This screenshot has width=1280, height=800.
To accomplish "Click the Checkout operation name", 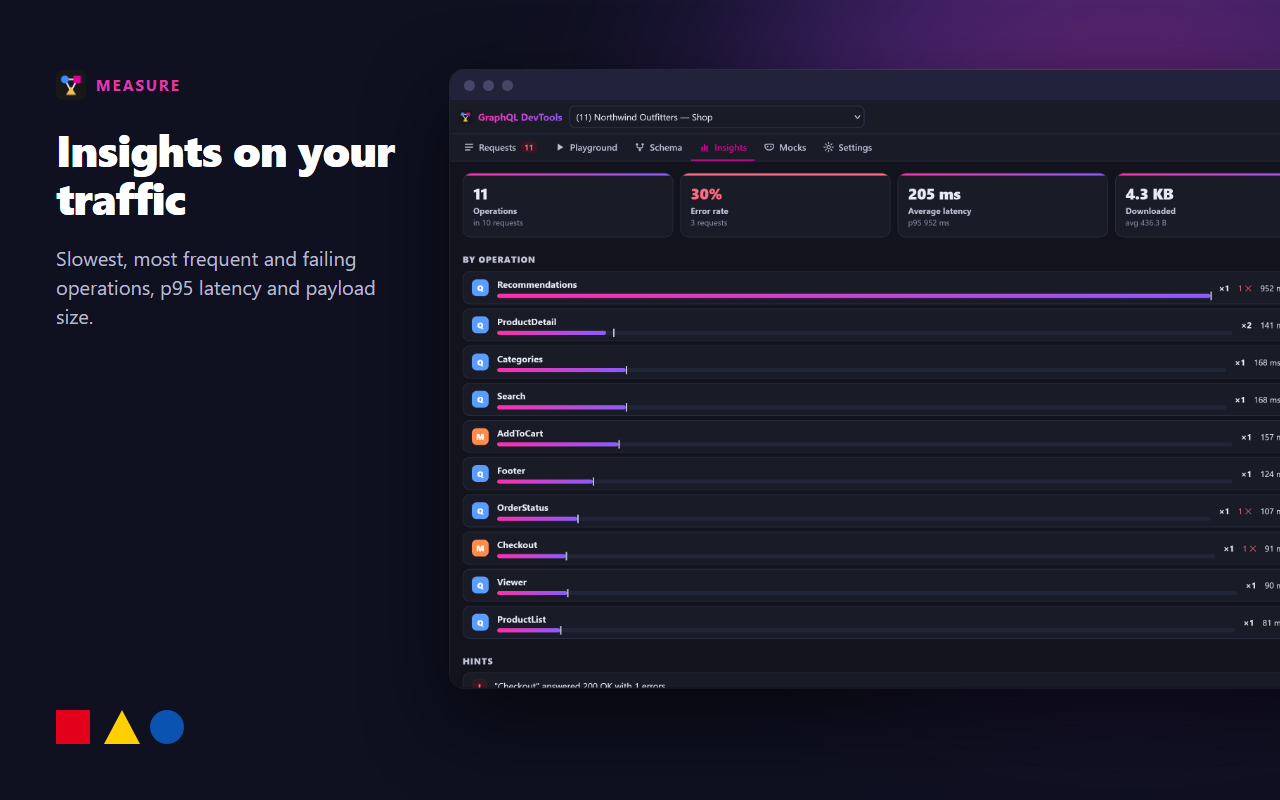I will pos(517,545).
